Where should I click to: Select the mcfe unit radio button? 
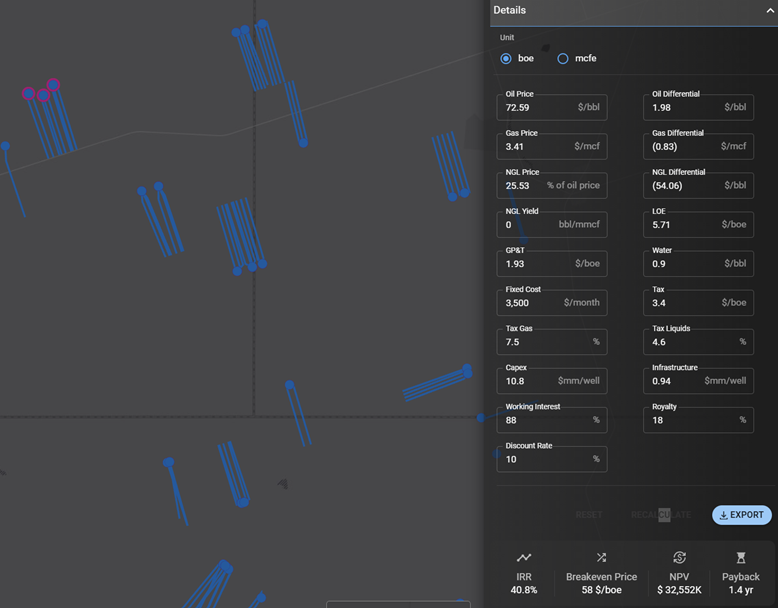click(x=563, y=59)
